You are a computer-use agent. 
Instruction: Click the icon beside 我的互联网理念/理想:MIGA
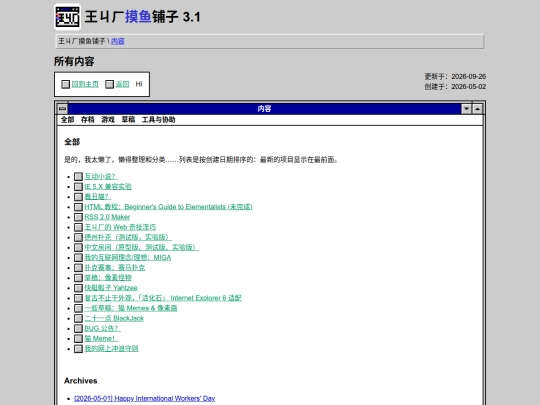coord(79,258)
